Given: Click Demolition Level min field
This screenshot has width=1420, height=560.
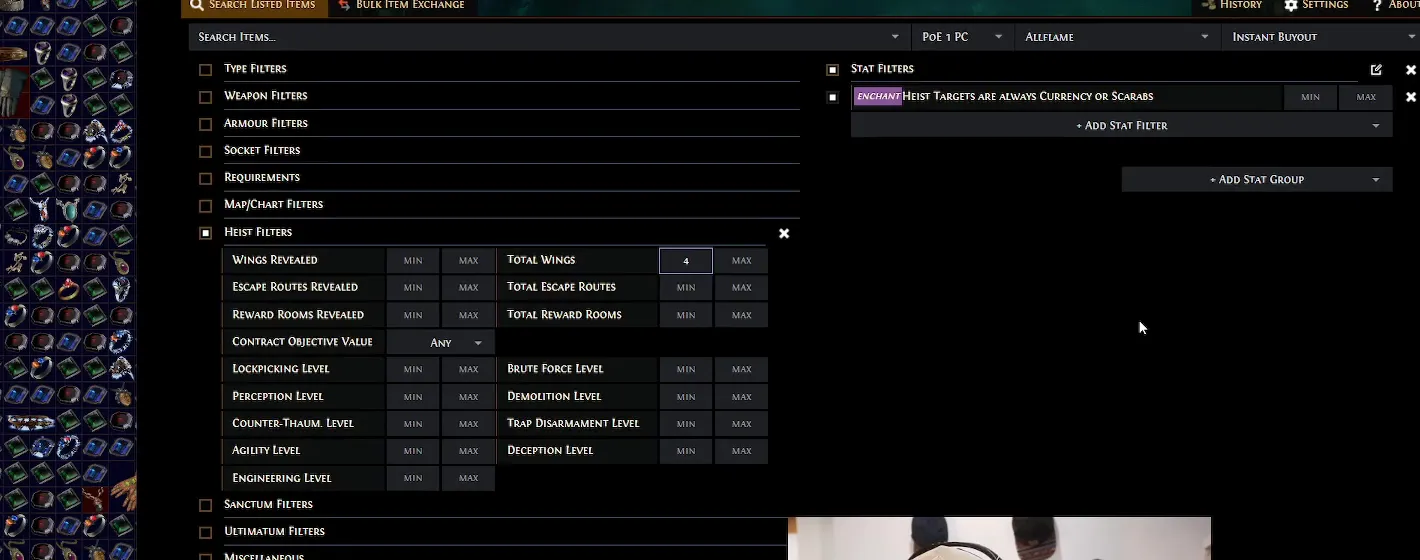Looking at the screenshot, I should click(686, 396).
